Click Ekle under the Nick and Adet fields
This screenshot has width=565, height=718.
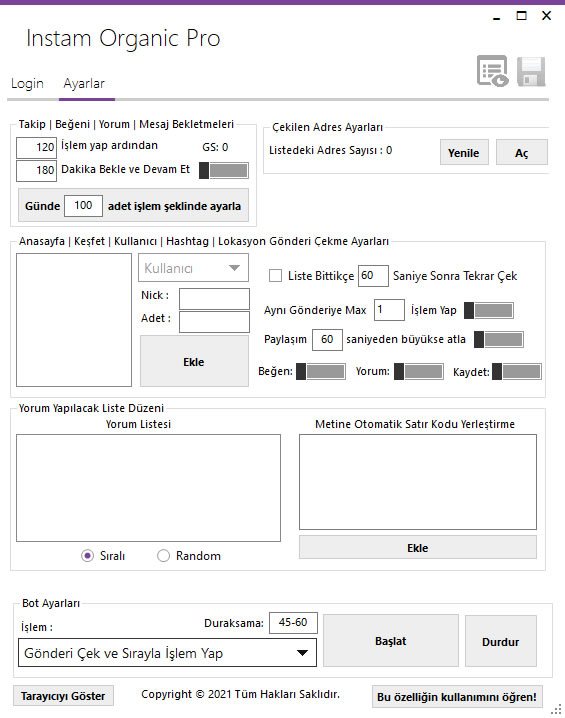click(194, 362)
